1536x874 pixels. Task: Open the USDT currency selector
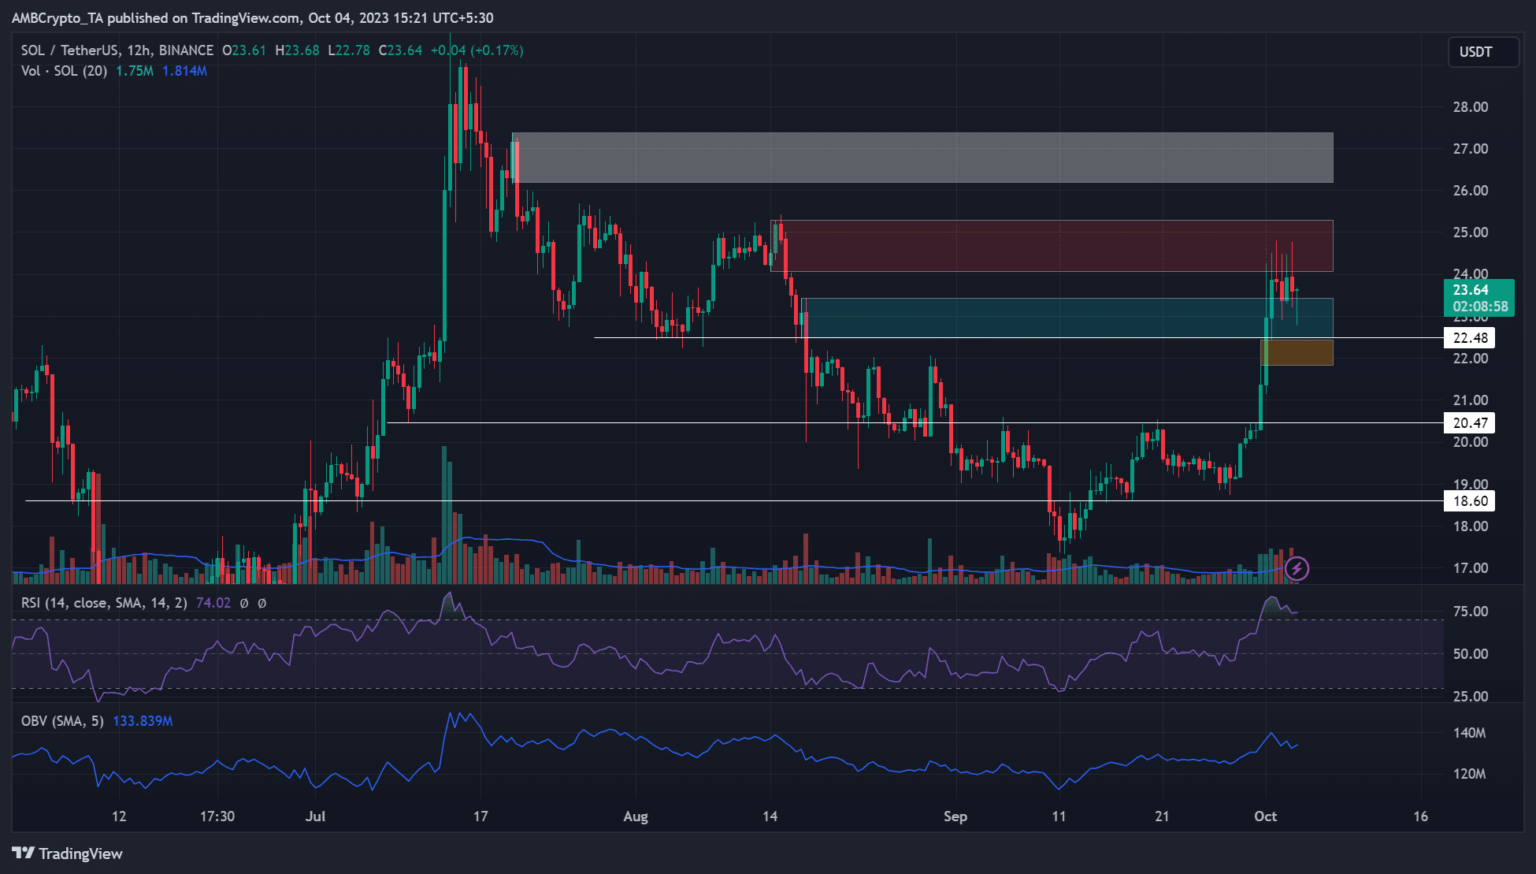point(1475,52)
